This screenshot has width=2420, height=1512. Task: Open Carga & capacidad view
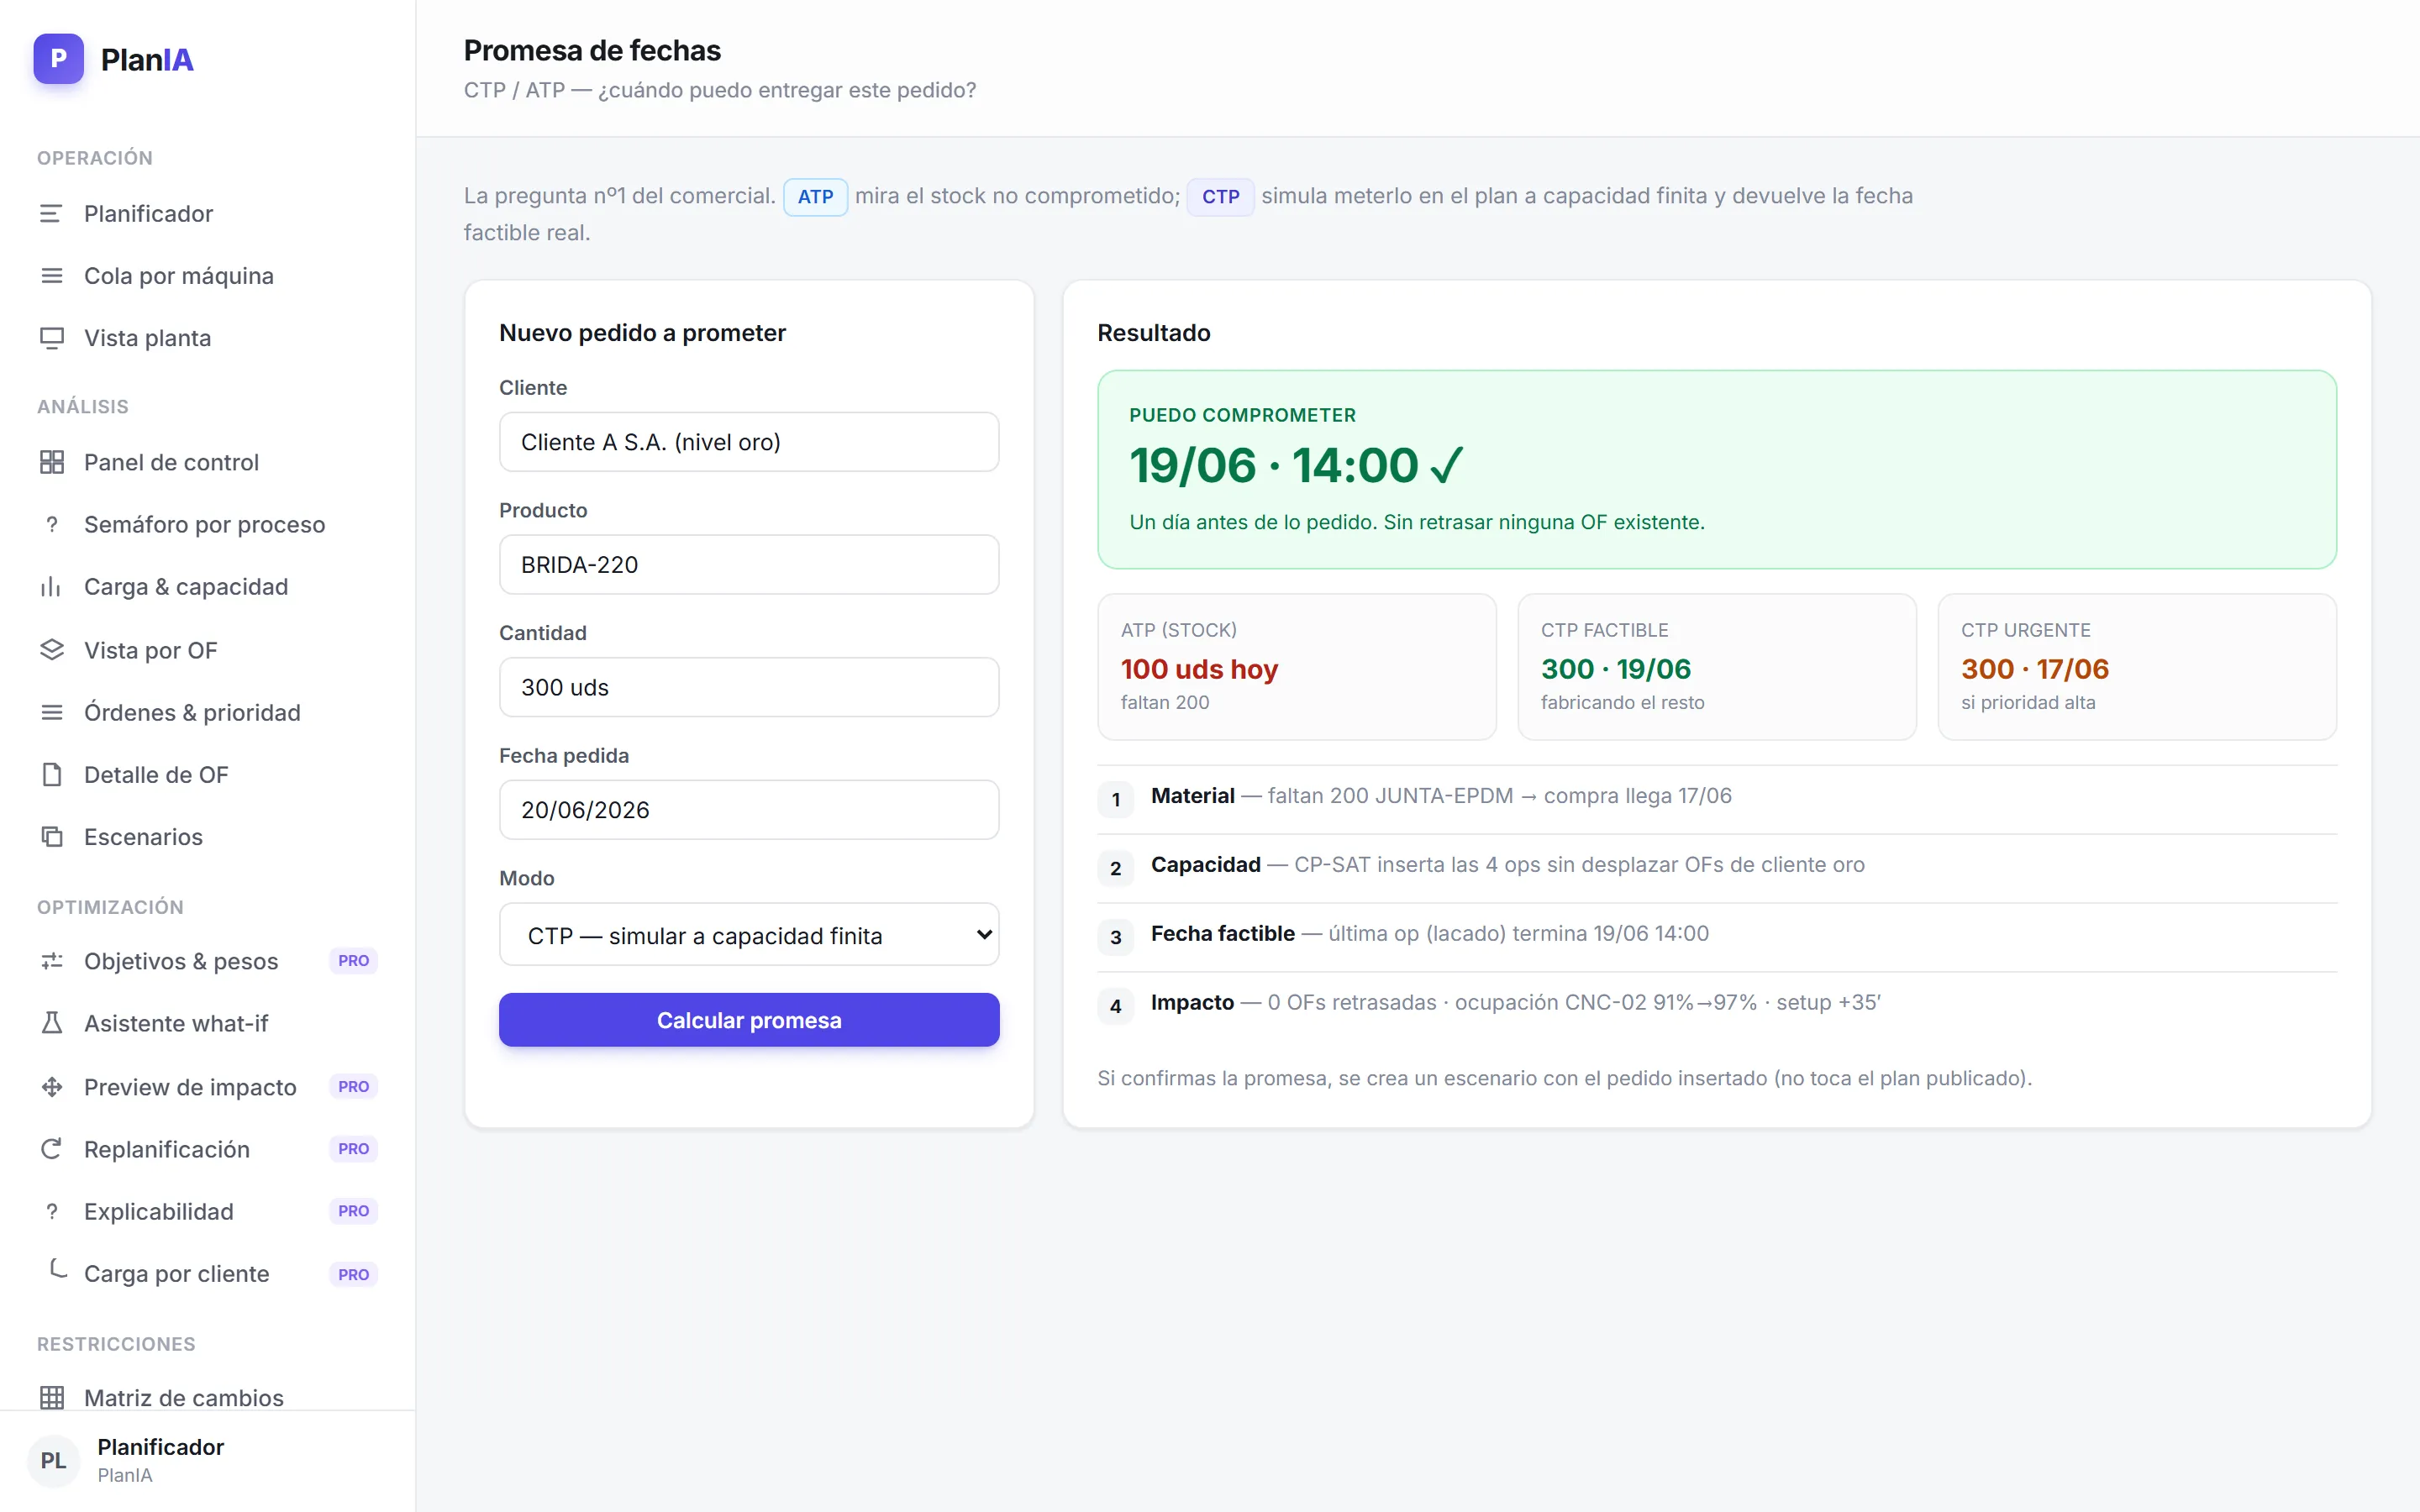click(207, 587)
